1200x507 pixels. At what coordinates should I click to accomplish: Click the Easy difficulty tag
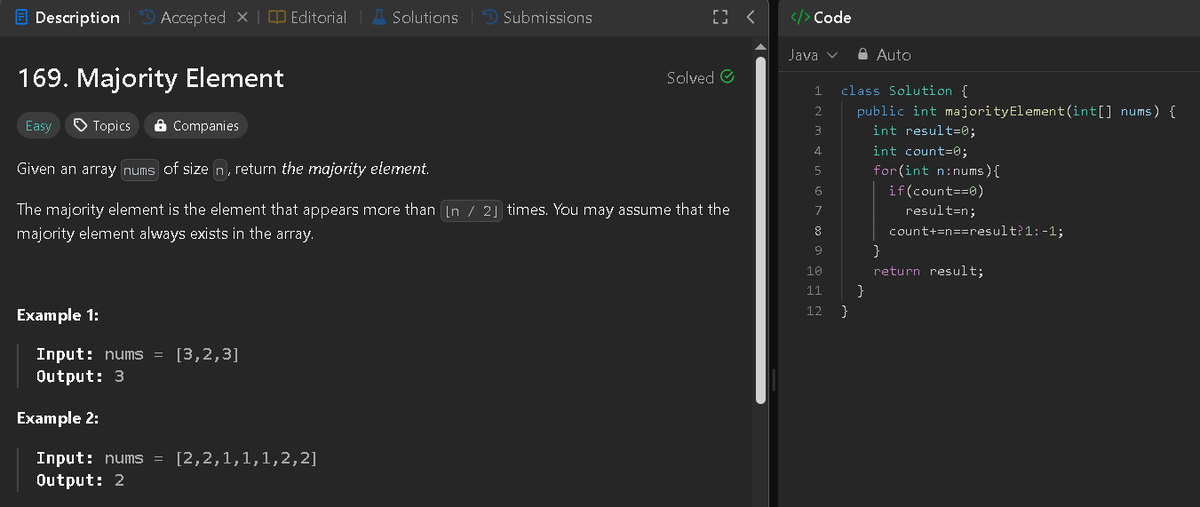pos(38,126)
